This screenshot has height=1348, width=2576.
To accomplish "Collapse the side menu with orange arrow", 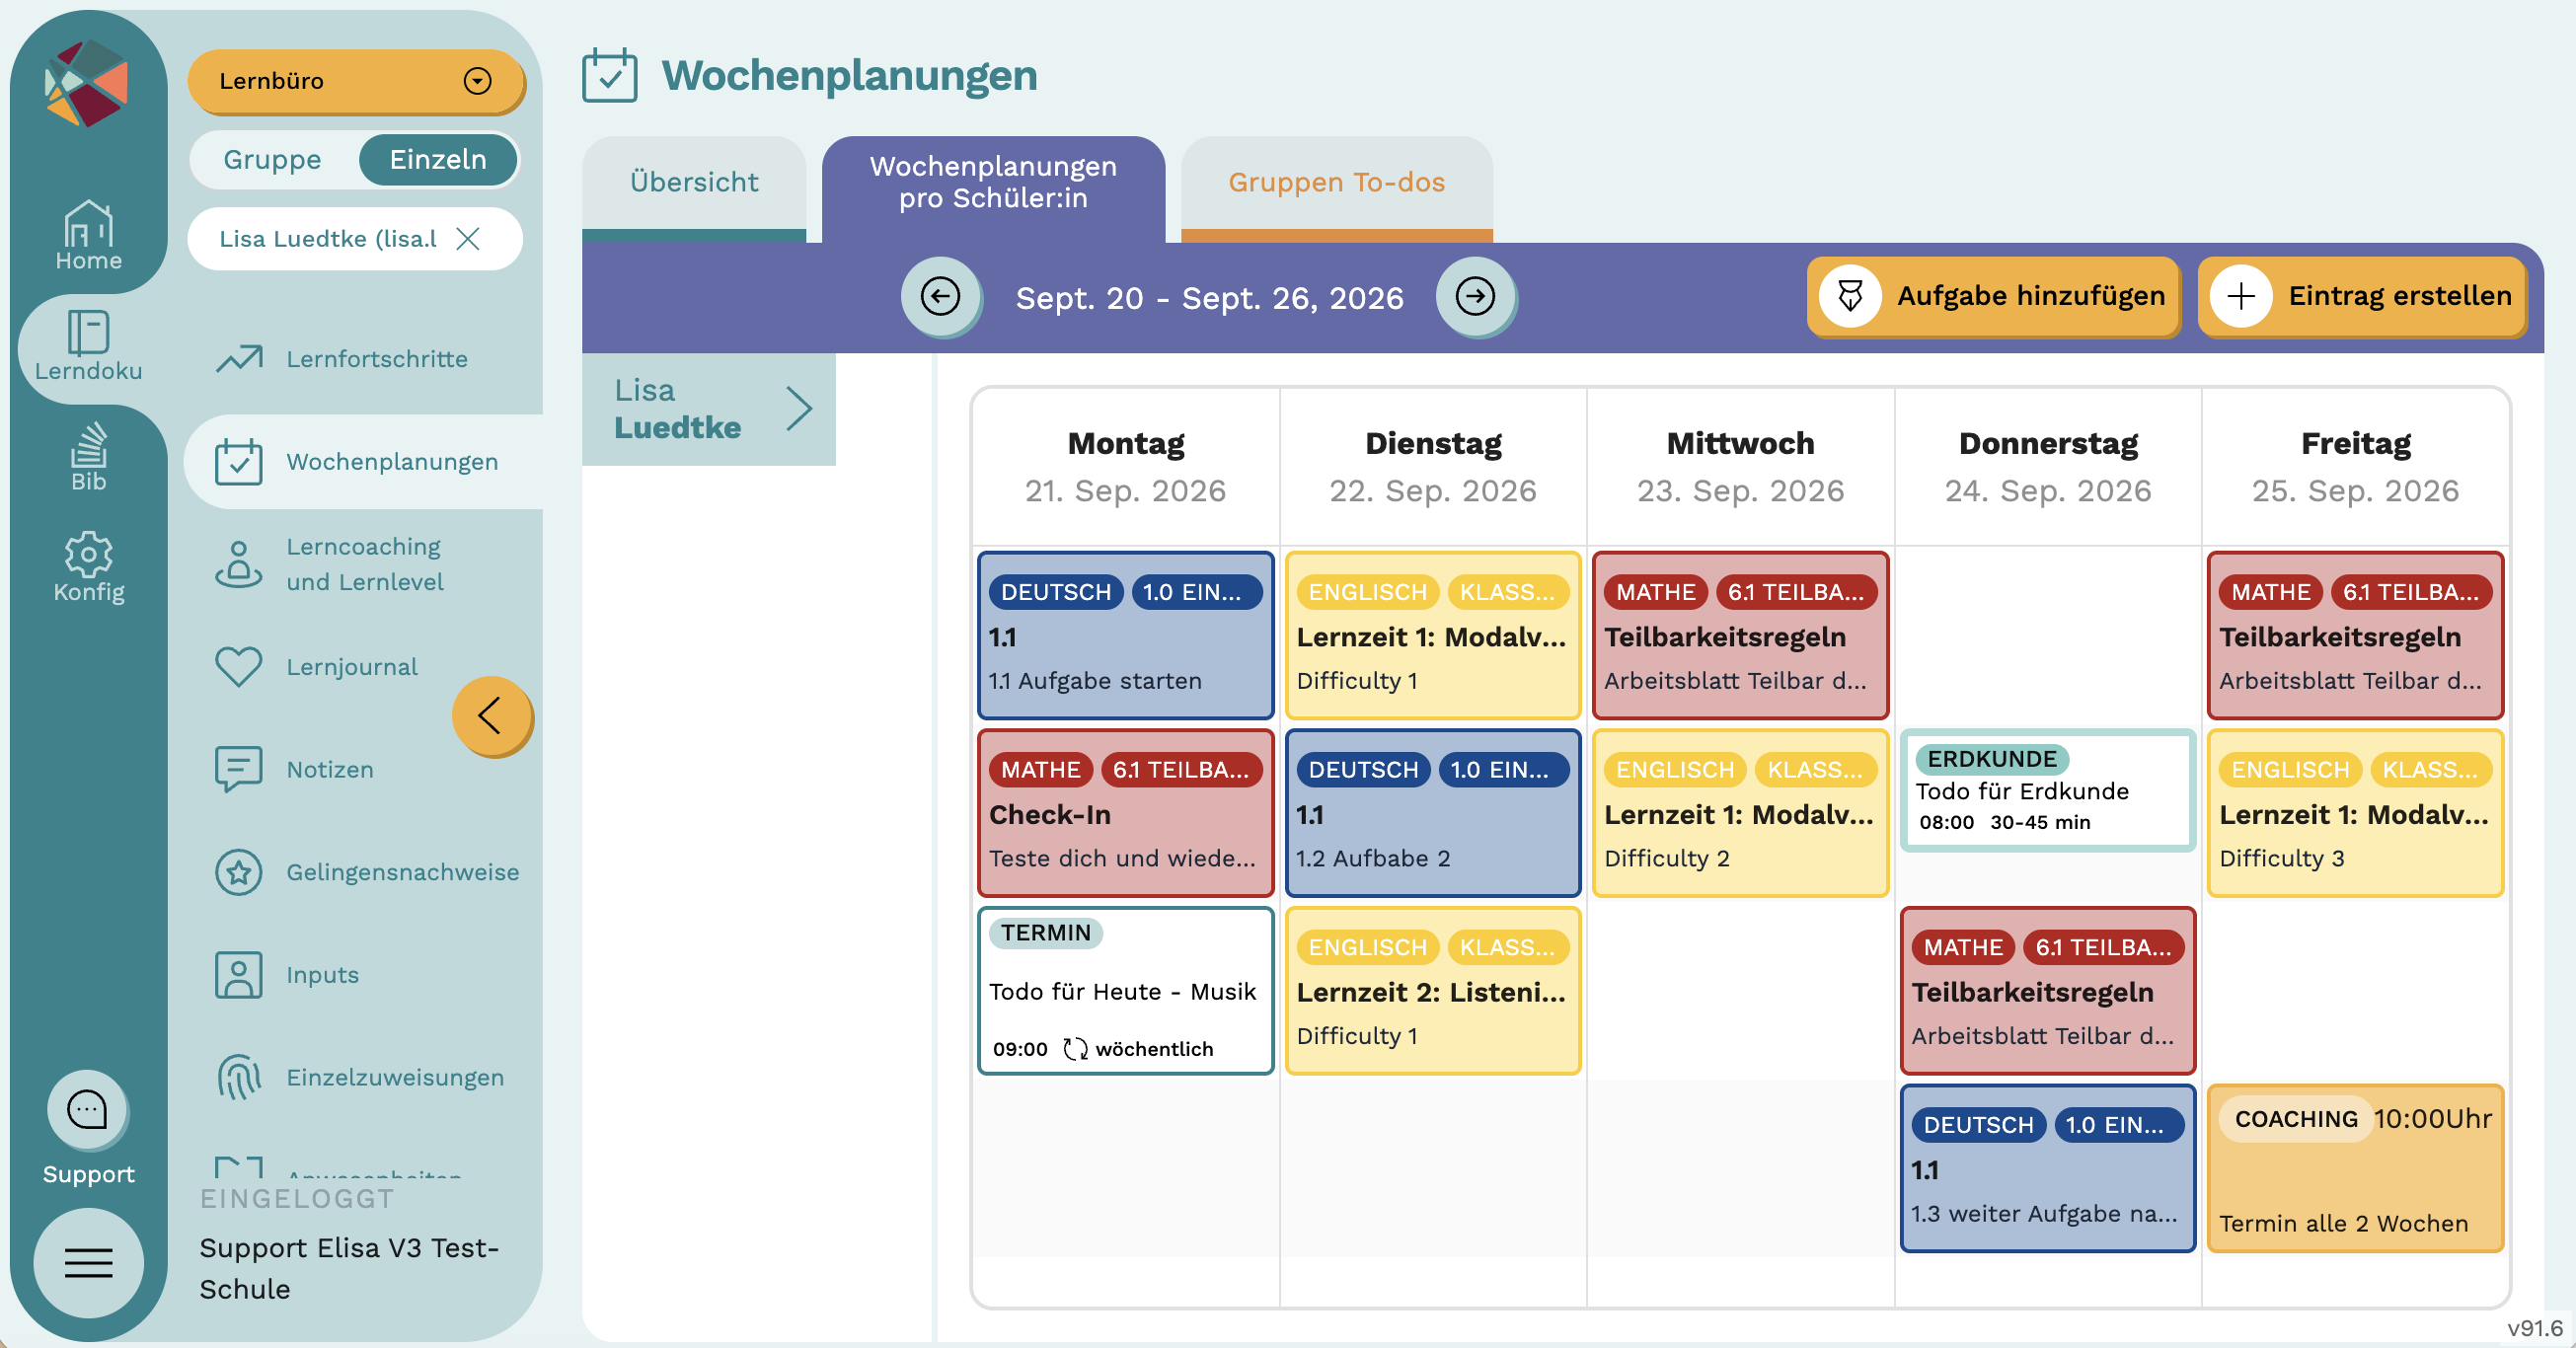I will (491, 716).
